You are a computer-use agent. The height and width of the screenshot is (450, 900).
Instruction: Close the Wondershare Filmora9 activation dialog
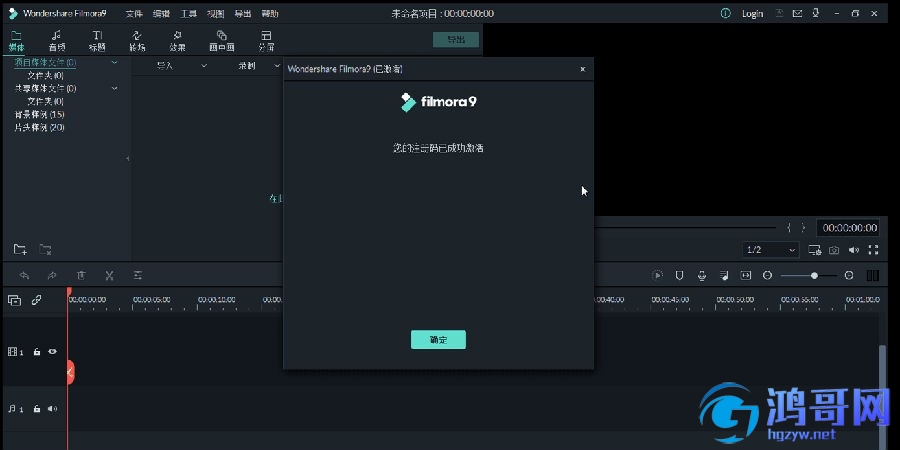click(x=583, y=69)
